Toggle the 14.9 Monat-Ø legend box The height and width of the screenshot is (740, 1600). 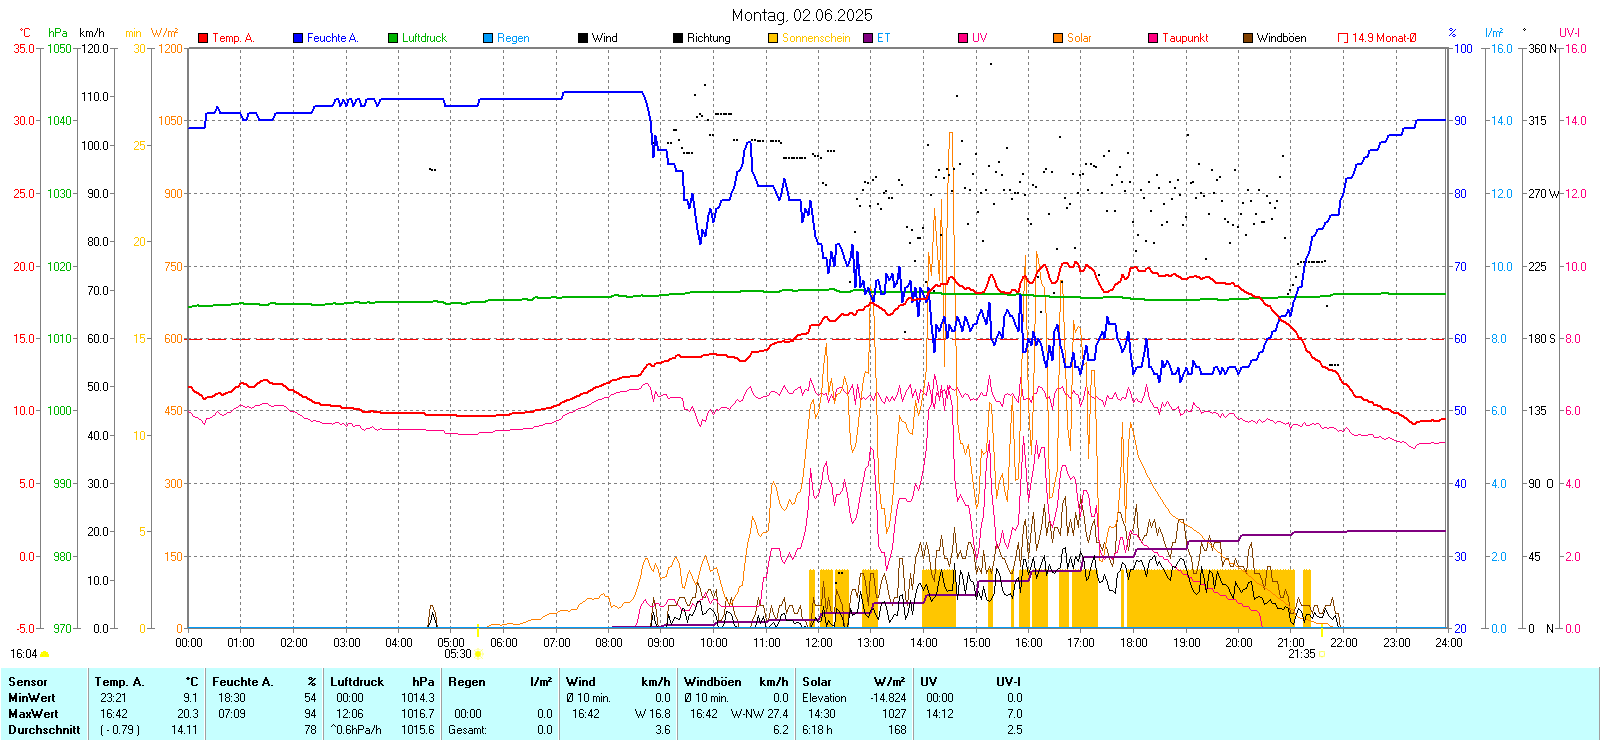1343,38
